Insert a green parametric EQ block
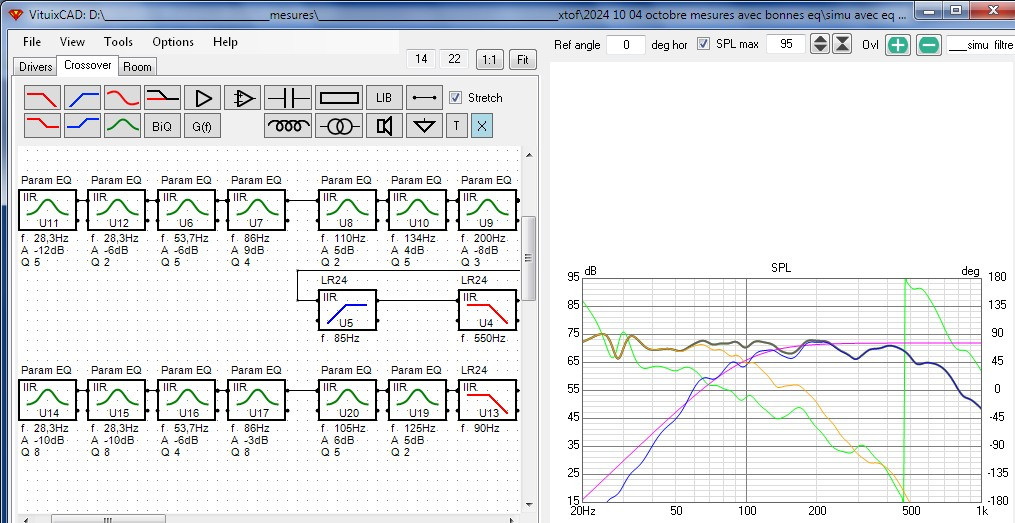Image resolution: width=1015 pixels, height=523 pixels. [122, 126]
